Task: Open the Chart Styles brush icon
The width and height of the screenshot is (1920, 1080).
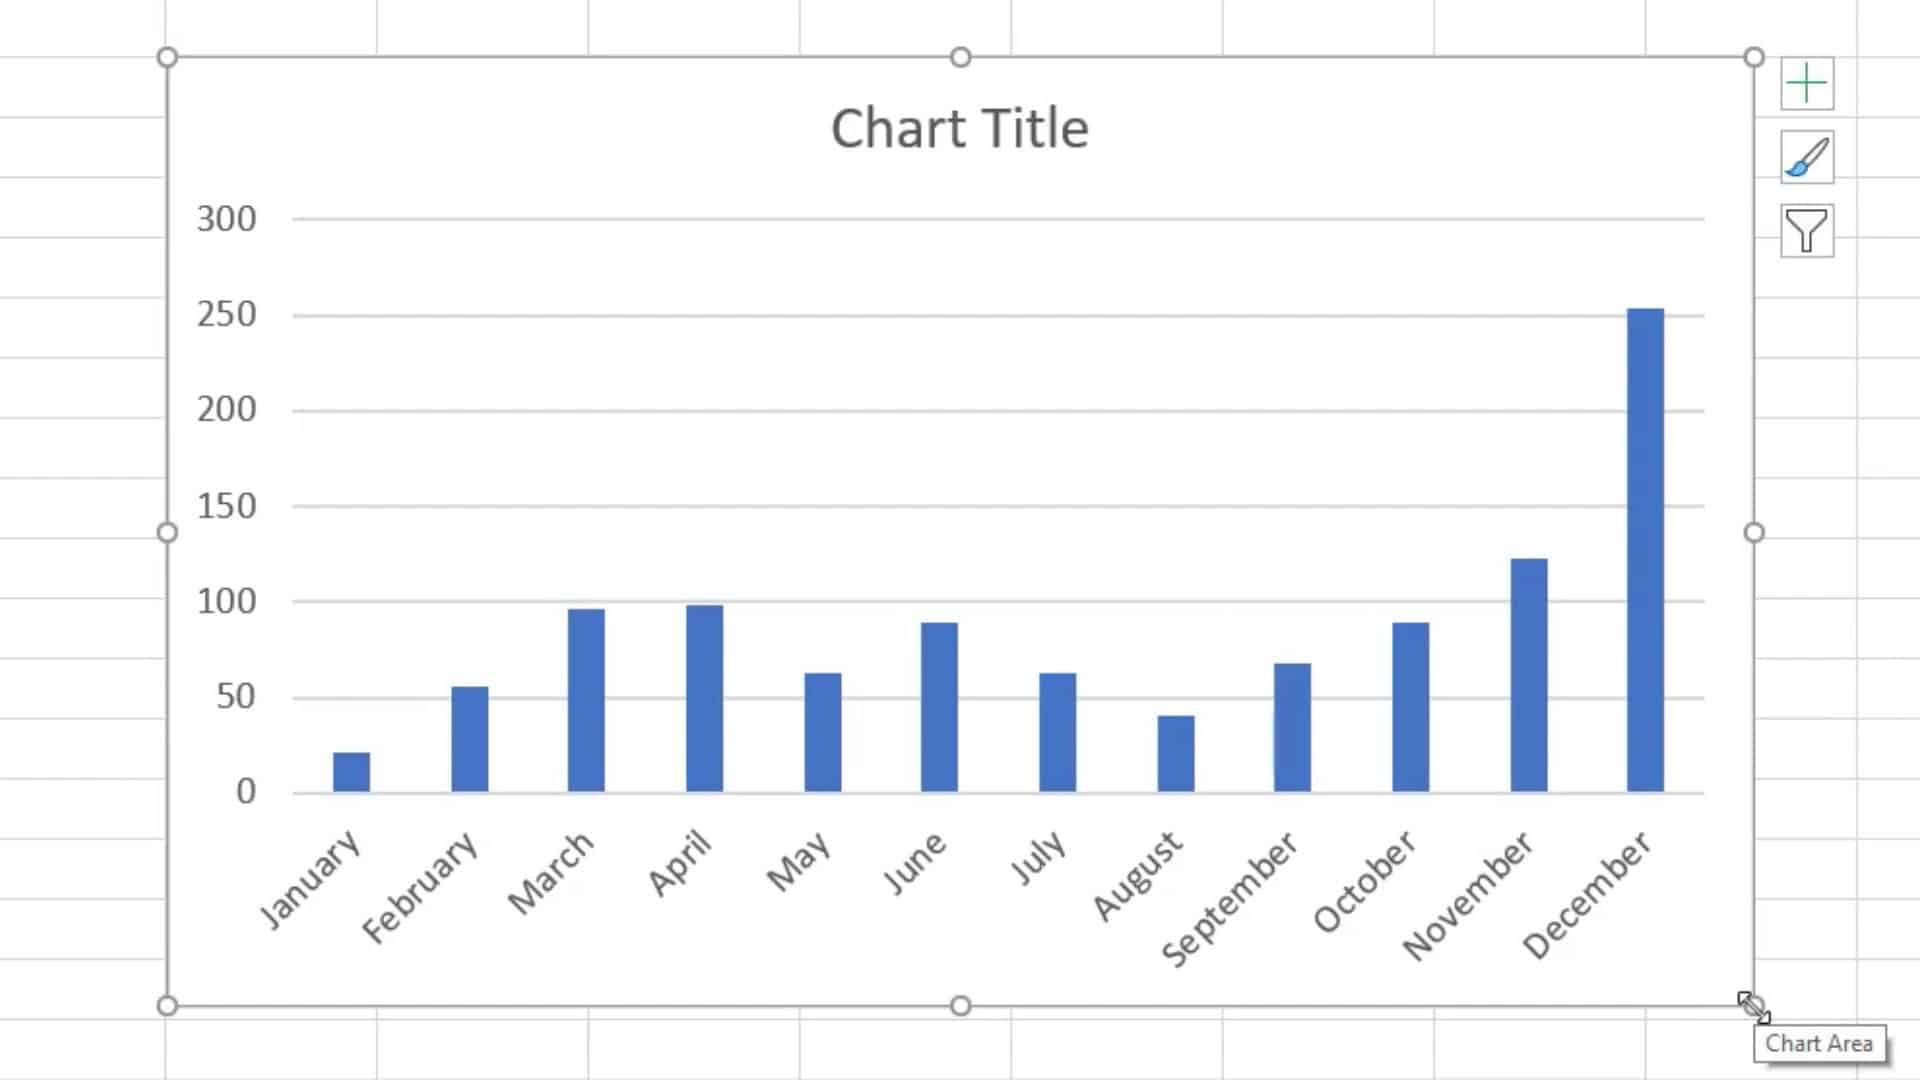Action: coord(1806,157)
